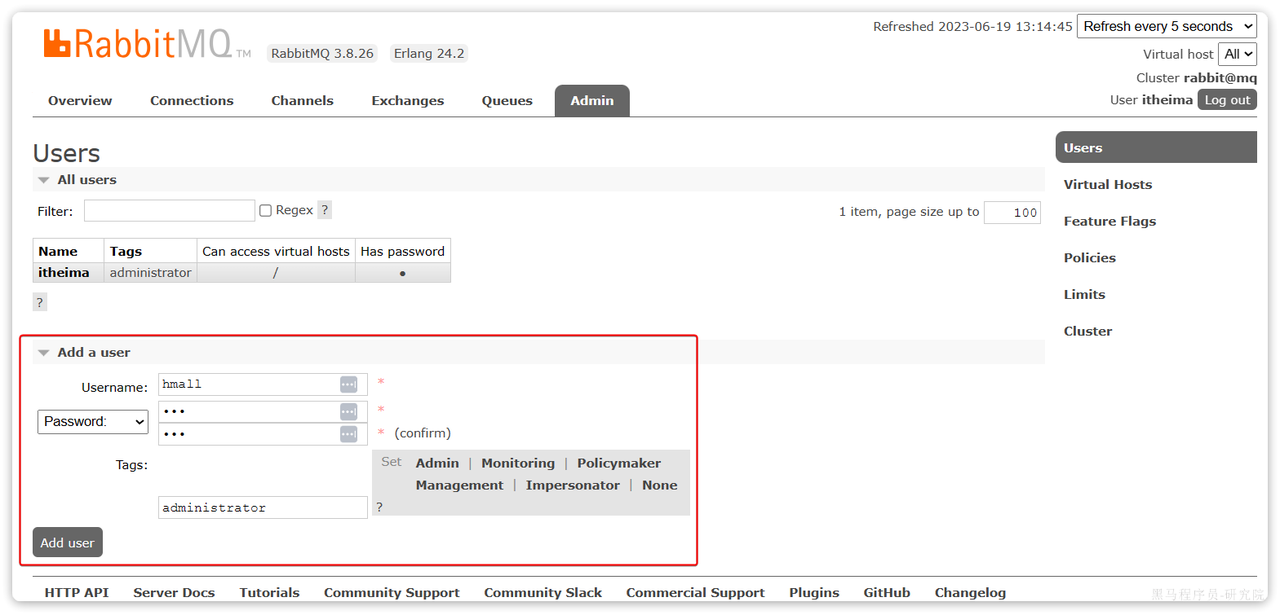Screen dimensions: 1280x615
Task: Click the Add user button
Action: coord(68,543)
